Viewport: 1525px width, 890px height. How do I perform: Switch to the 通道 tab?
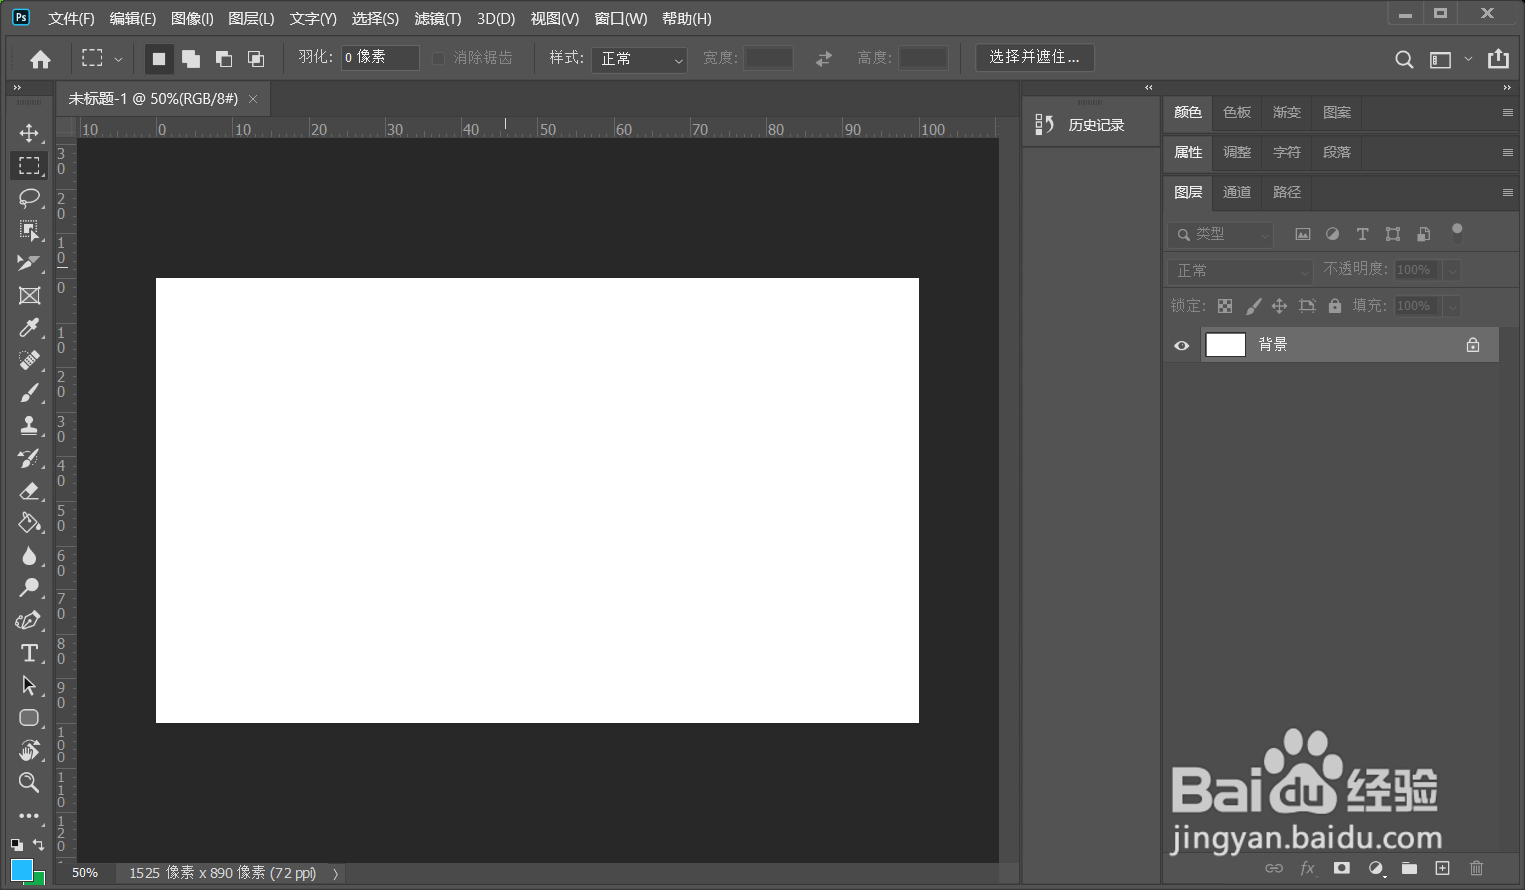[1237, 192]
